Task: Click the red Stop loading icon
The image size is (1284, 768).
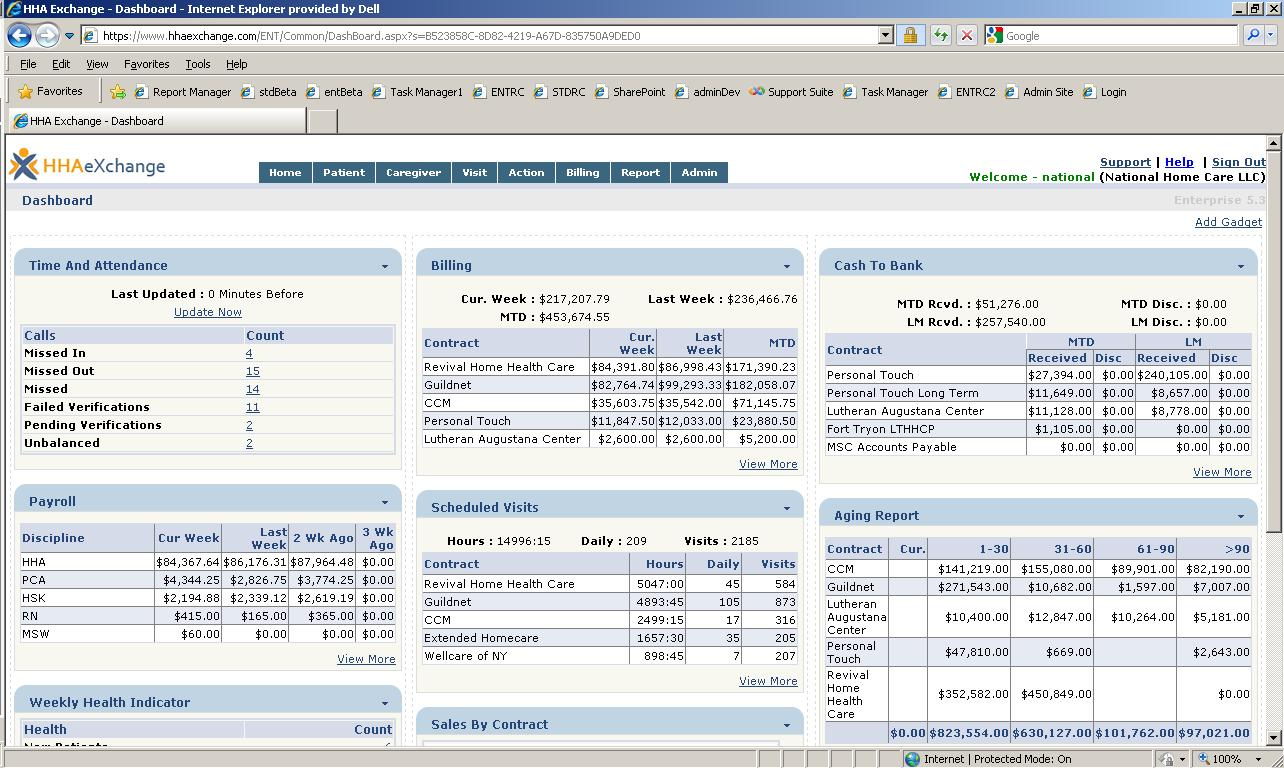Action: coord(966,35)
